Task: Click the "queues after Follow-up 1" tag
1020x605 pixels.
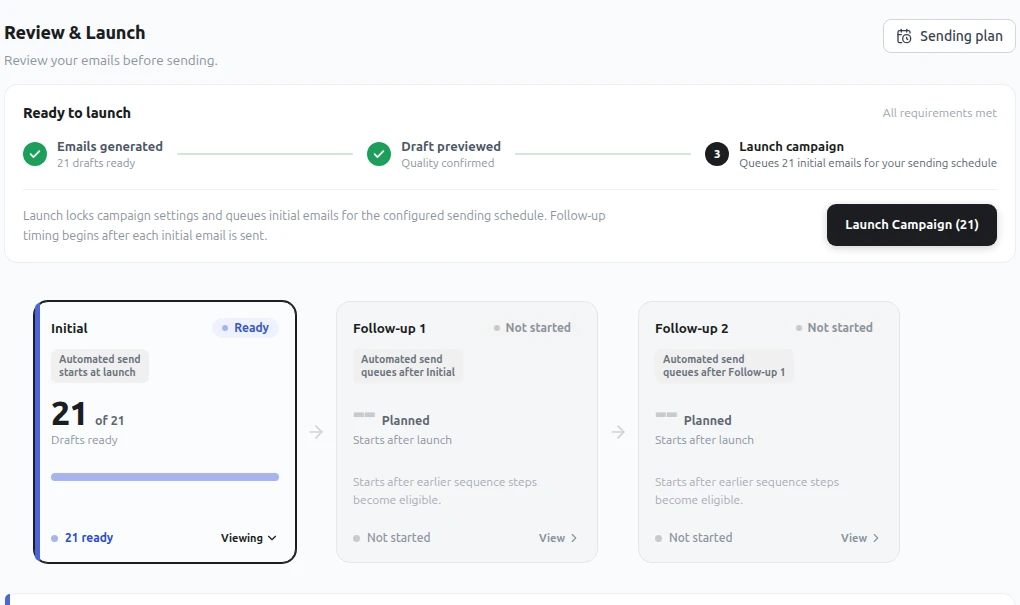Action: click(x=724, y=366)
